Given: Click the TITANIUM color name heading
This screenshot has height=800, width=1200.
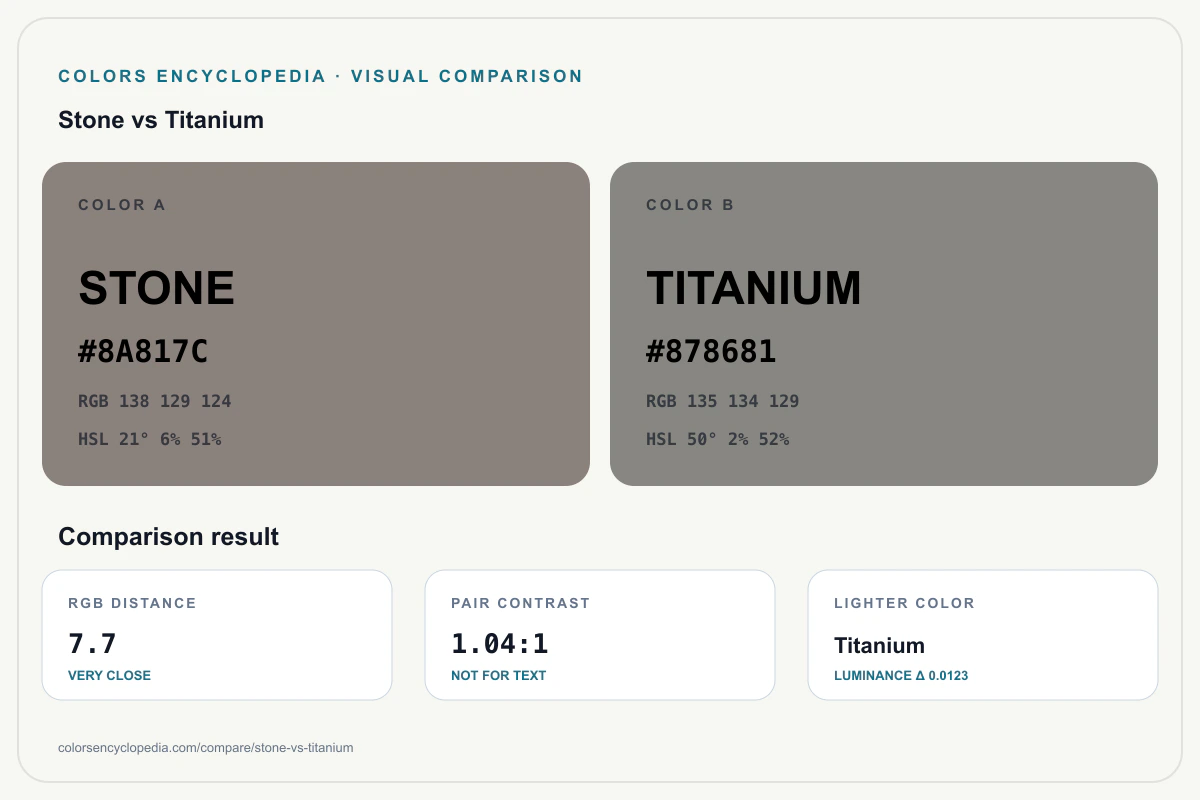Looking at the screenshot, I should (x=754, y=288).
